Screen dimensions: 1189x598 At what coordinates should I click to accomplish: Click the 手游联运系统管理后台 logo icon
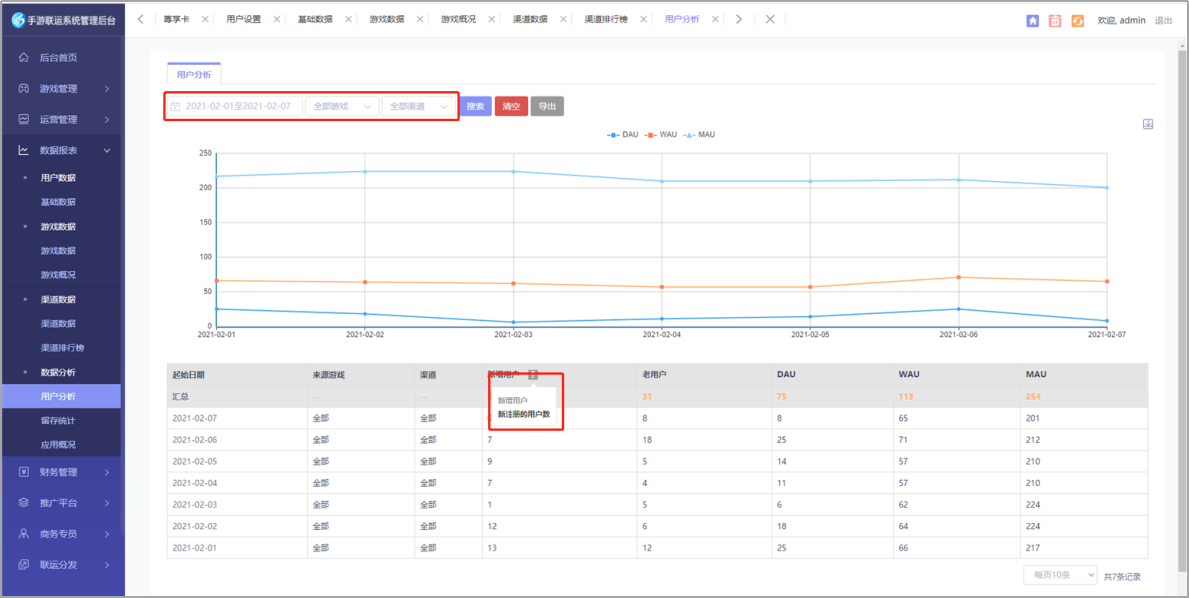pyautogui.click(x=18, y=20)
